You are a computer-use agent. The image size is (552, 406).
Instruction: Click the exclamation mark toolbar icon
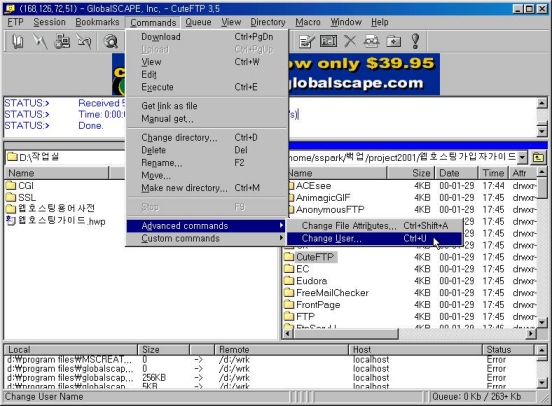(415, 41)
